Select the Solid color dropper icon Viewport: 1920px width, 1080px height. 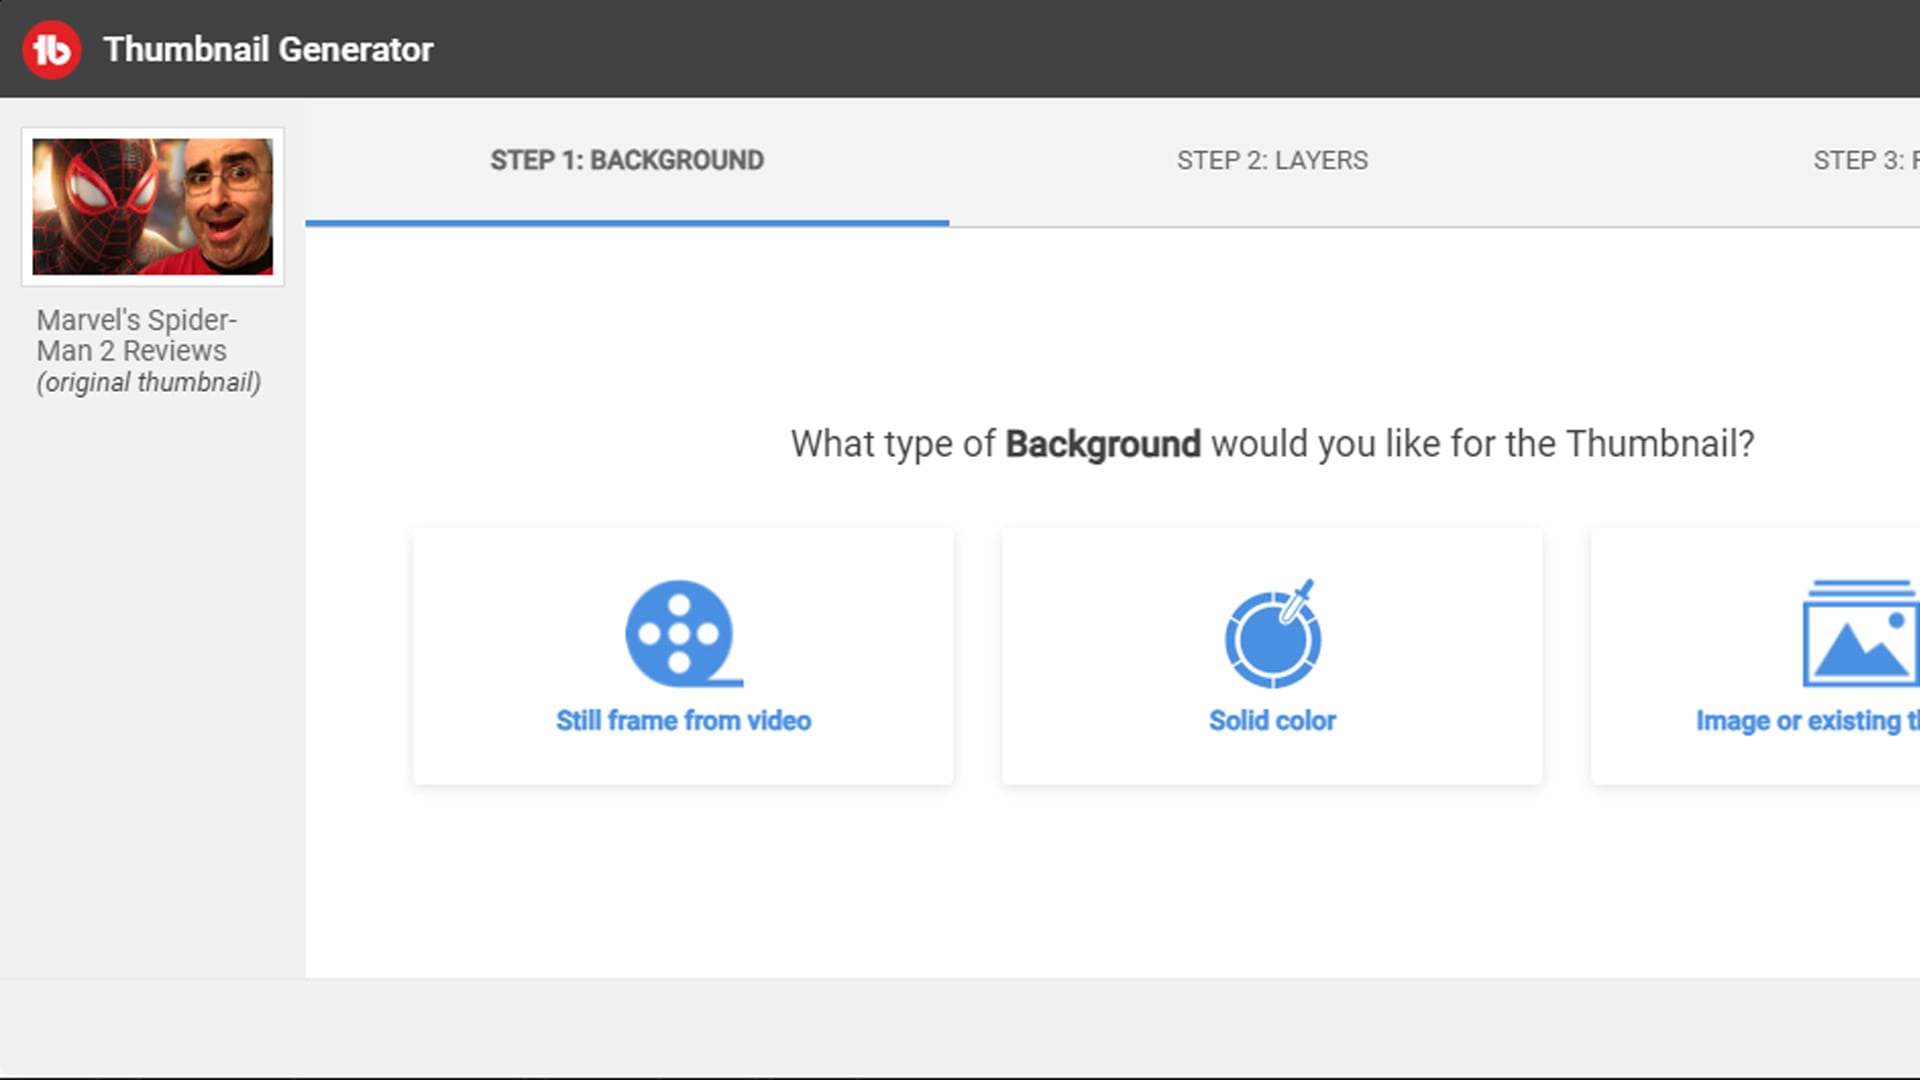[x=1272, y=634]
